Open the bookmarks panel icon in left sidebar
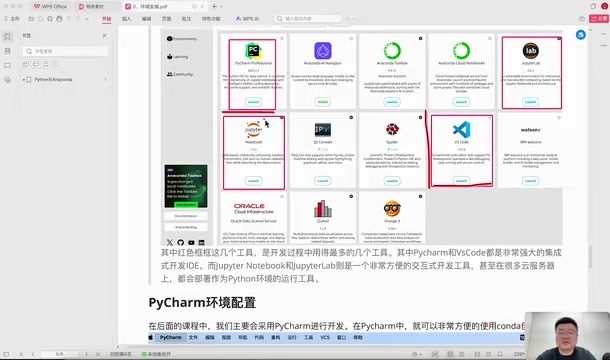The height and width of the screenshot is (360, 610). pos(7,37)
